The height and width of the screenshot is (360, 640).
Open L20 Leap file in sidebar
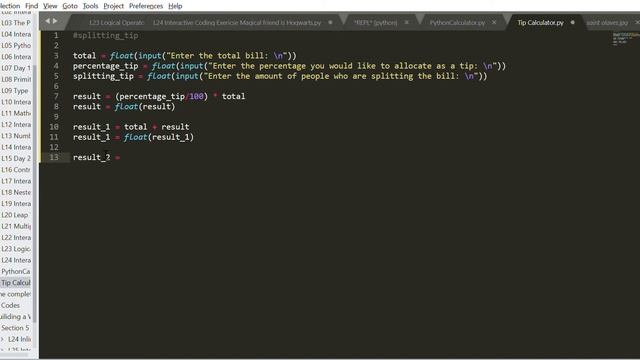pos(16,215)
